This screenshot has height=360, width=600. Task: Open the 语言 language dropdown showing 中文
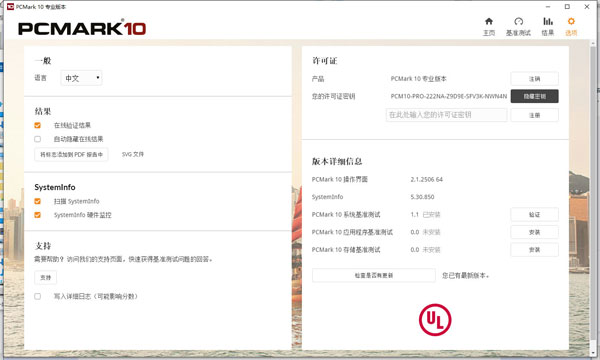(81, 78)
